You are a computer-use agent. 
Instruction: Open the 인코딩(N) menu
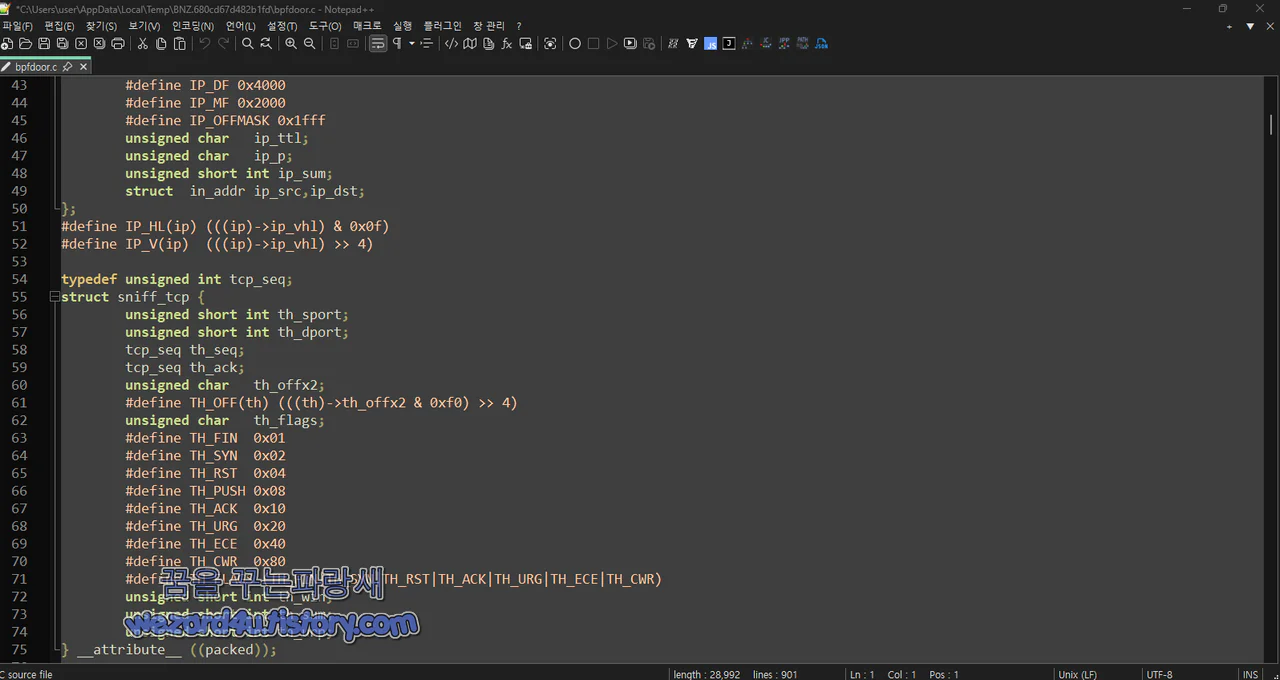click(193, 26)
